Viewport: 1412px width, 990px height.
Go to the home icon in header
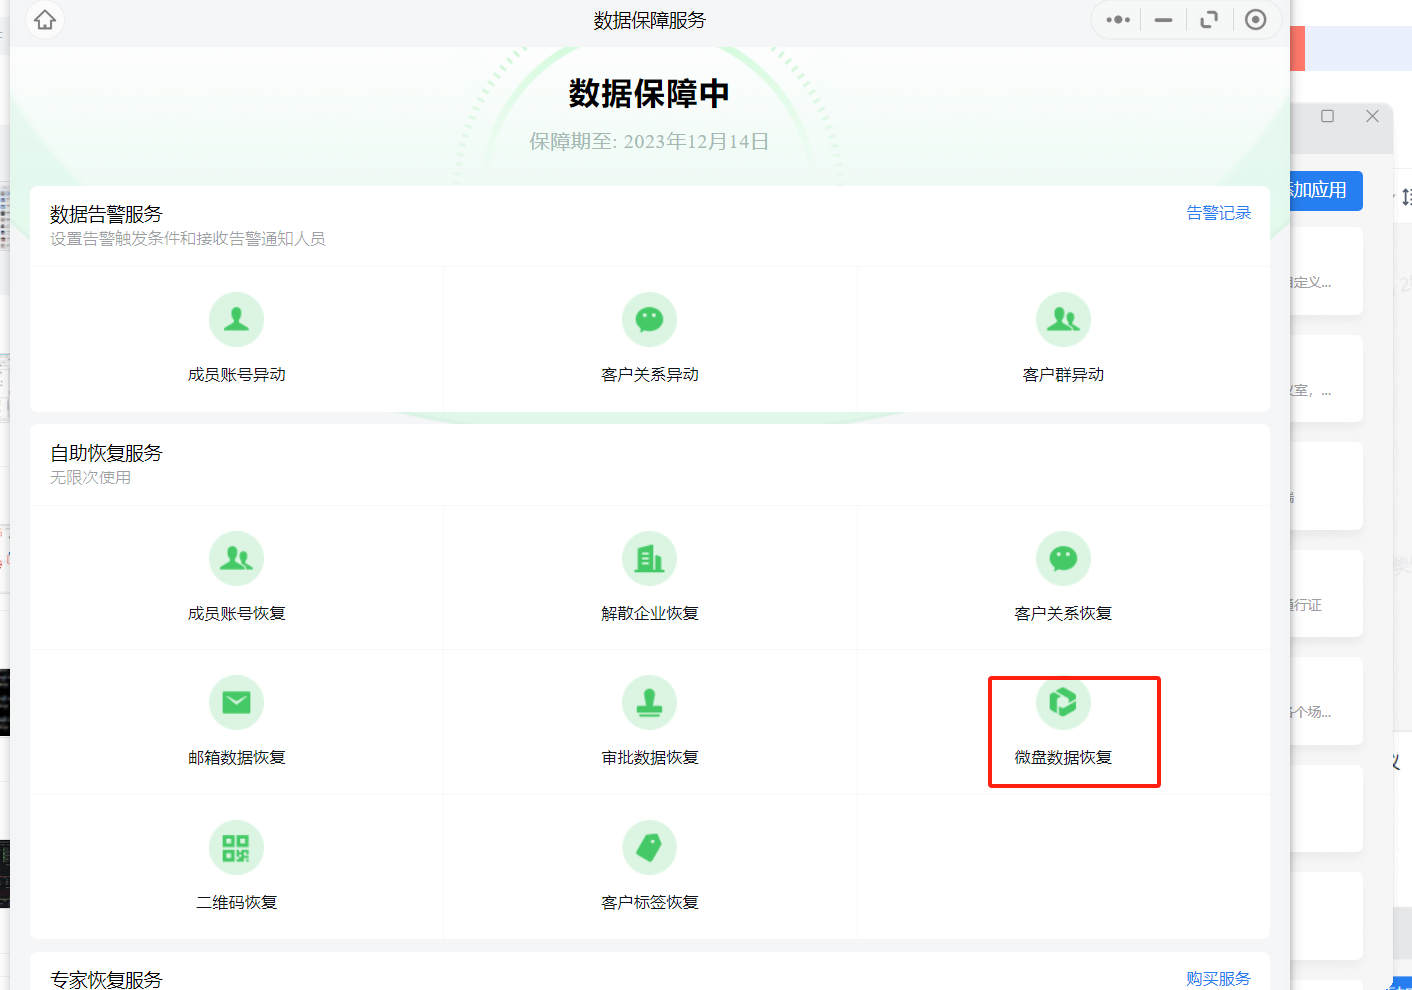tap(45, 20)
